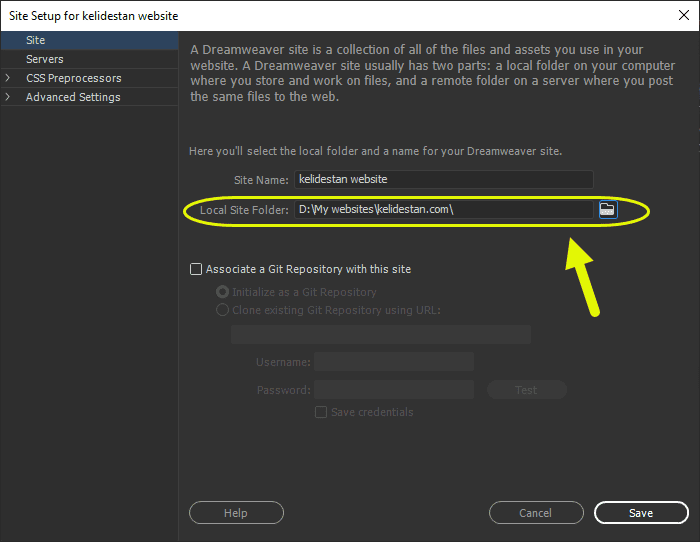This screenshot has height=542, width=700.
Task: Edit the Site Name field
Action: [x=444, y=179]
